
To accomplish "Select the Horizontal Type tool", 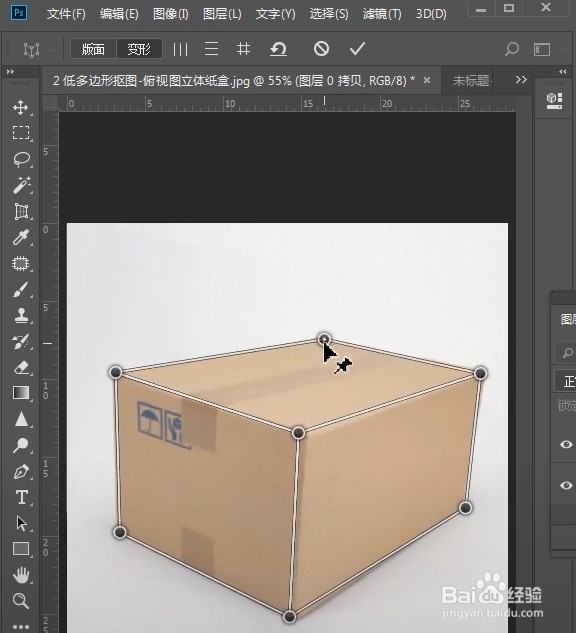I will click(21, 497).
